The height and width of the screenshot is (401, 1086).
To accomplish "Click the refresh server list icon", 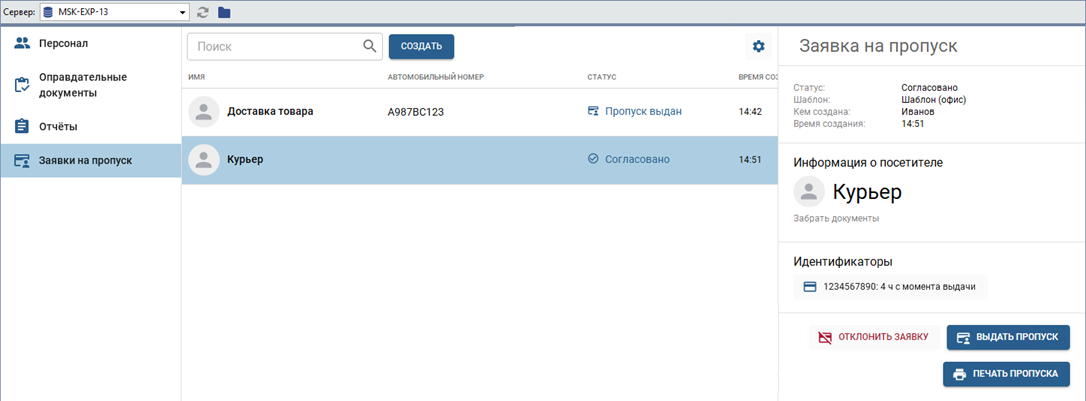I will pos(203,12).
